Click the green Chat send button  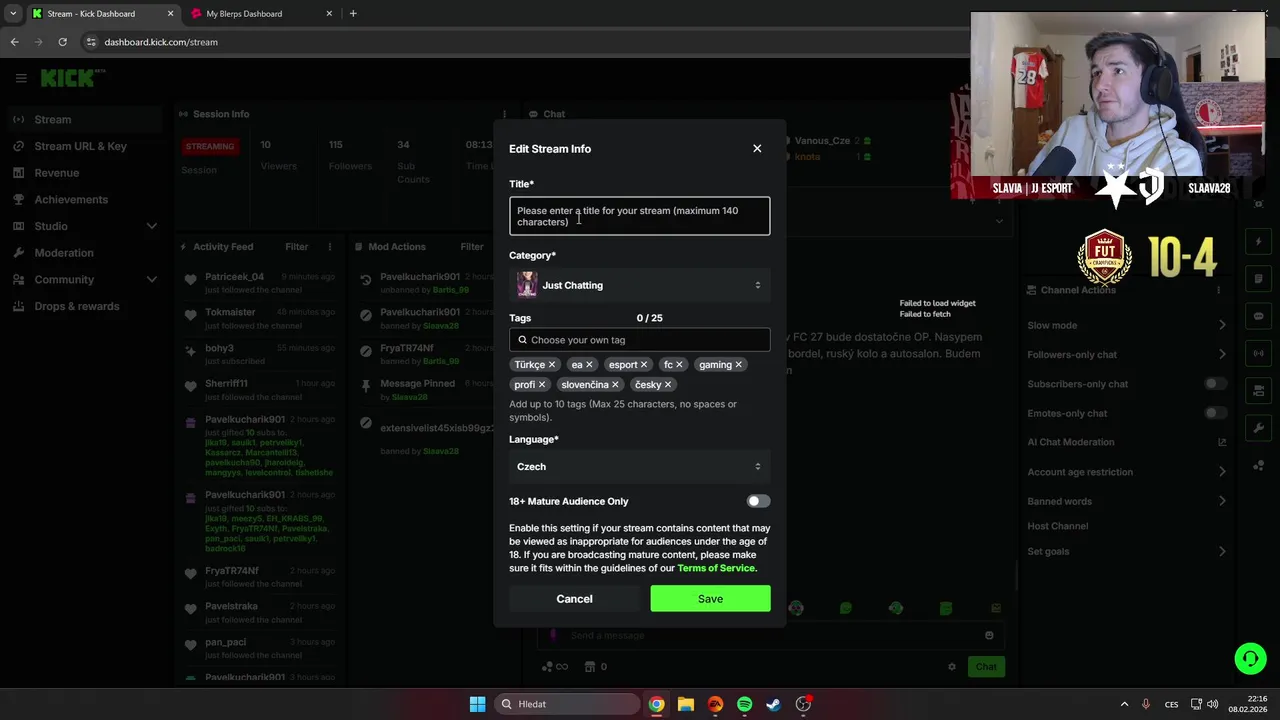coord(986,667)
